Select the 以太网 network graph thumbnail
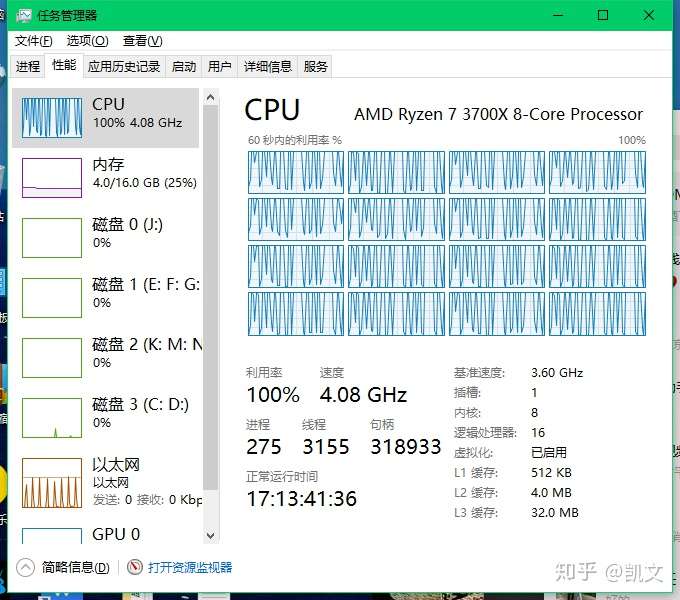Screen dimensions: 680x600 tap(52, 483)
